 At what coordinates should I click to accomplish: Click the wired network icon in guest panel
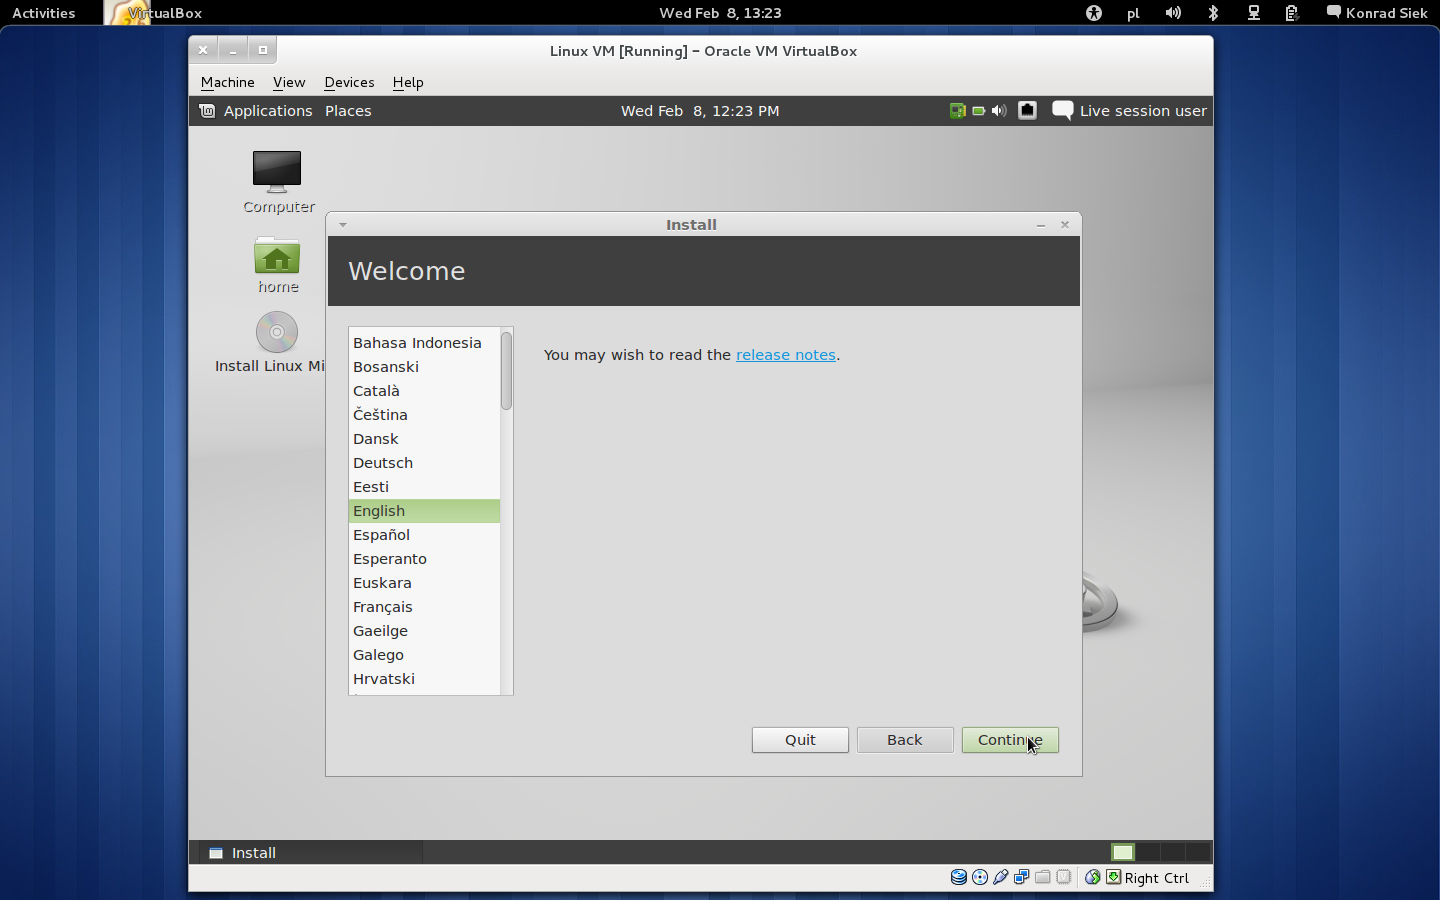pos(1027,111)
